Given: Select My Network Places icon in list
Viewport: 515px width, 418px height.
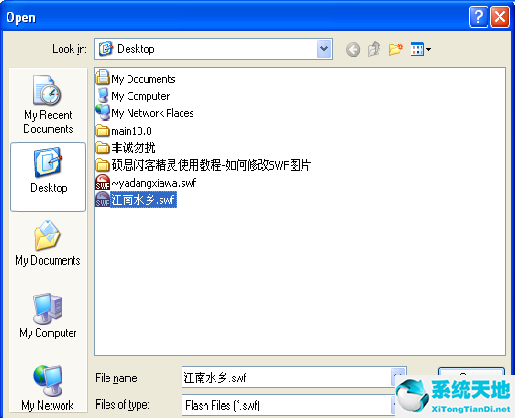Looking at the screenshot, I should (102, 113).
